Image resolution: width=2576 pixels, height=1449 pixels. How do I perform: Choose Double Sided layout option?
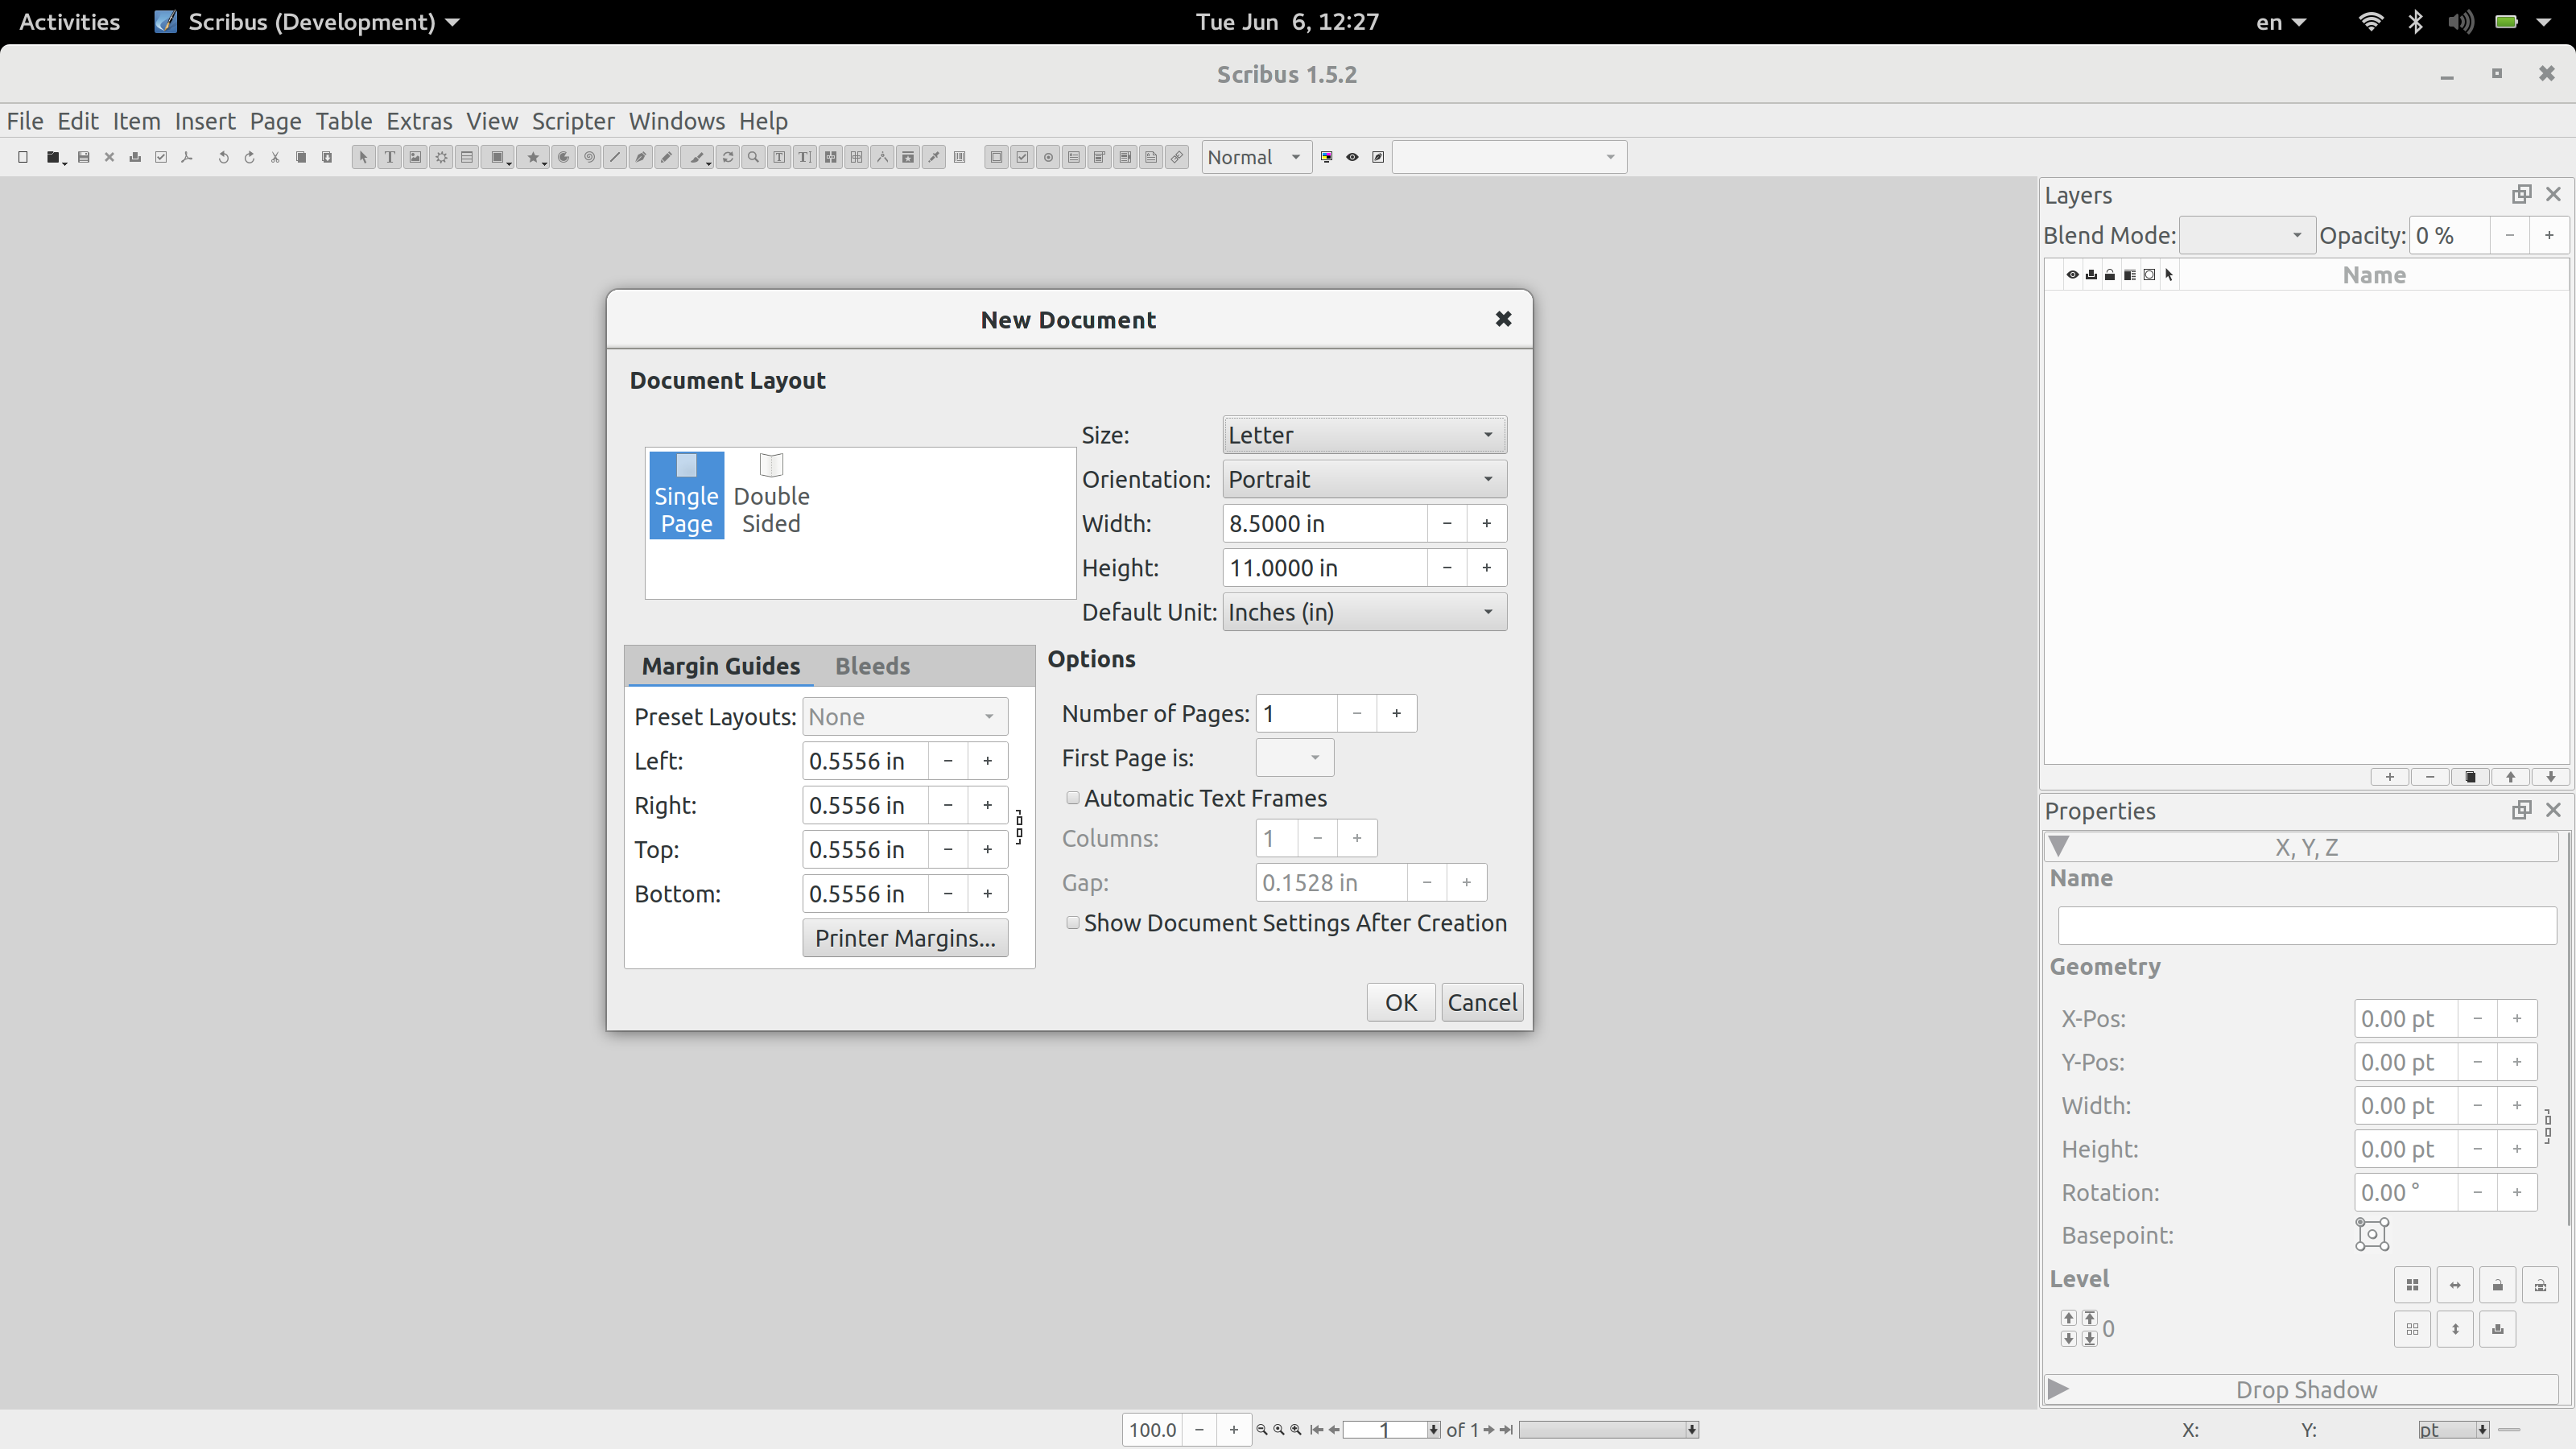tap(771, 495)
